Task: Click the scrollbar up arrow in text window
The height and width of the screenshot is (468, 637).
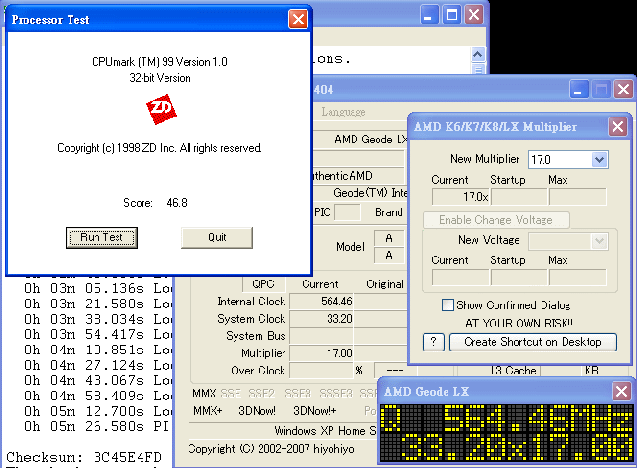Action: coord(478,54)
